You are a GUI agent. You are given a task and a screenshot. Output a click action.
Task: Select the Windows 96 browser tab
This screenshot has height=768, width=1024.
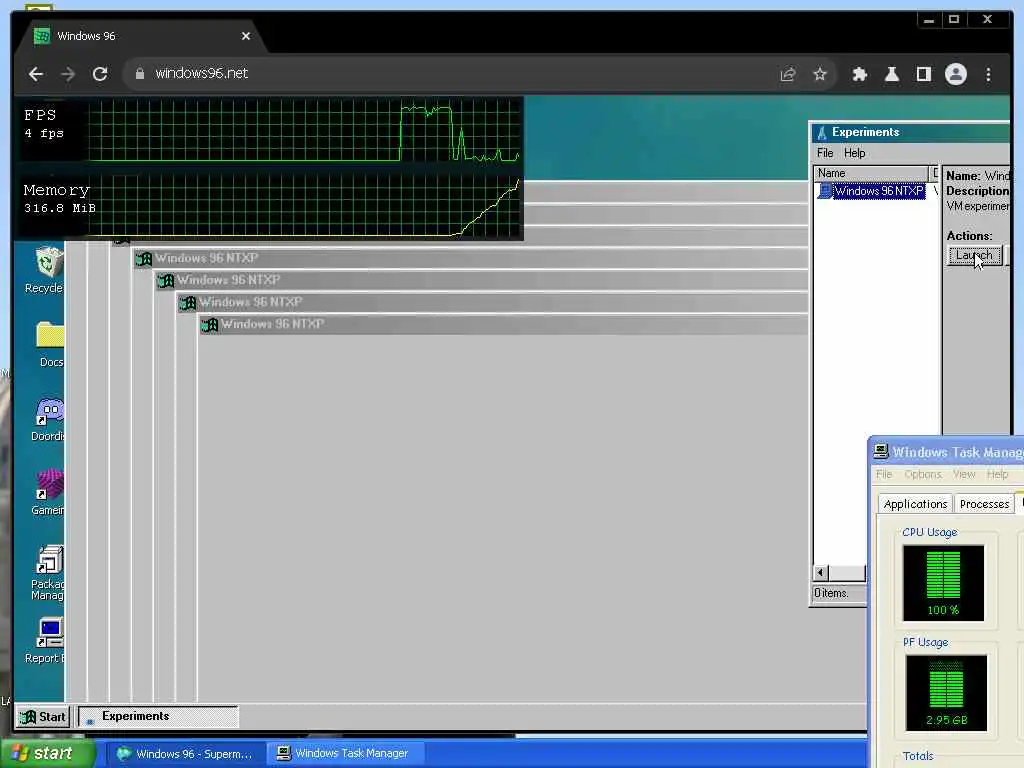tap(140, 36)
